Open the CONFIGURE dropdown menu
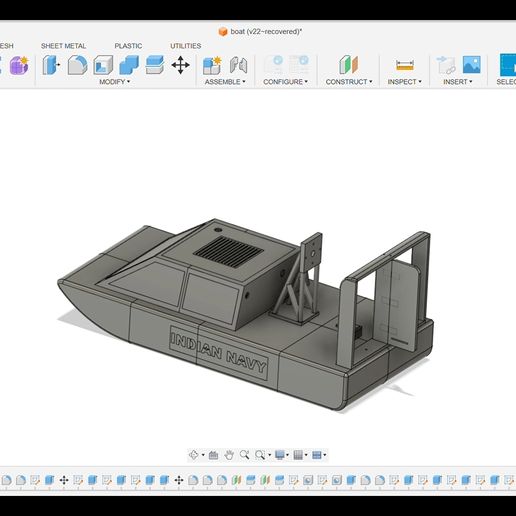516x516 pixels. [285, 82]
